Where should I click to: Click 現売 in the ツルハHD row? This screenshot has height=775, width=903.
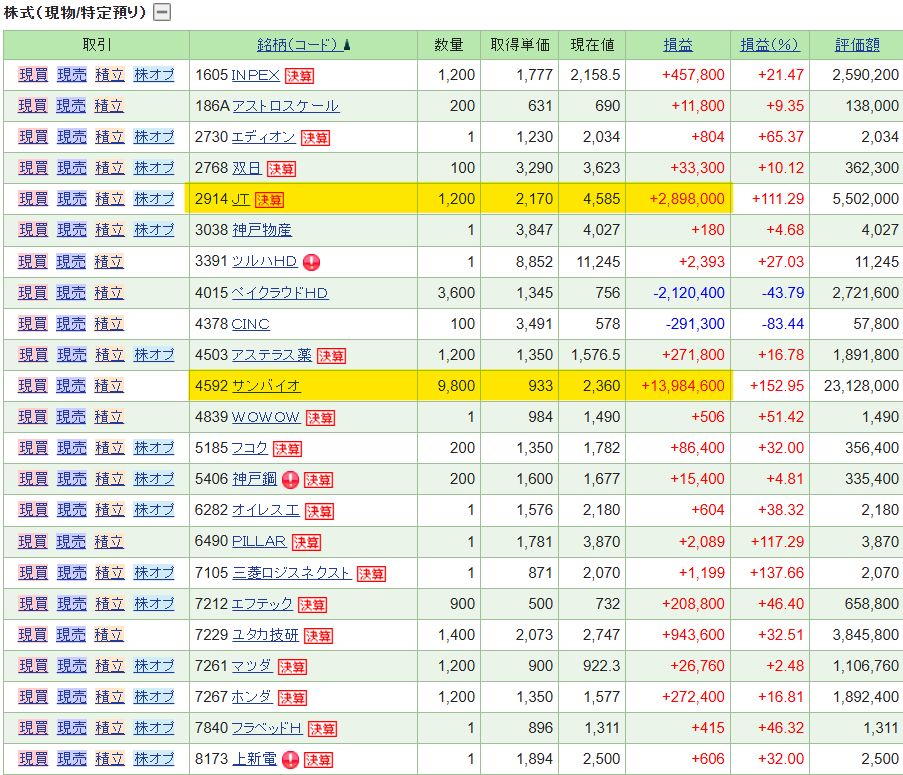pos(71,263)
